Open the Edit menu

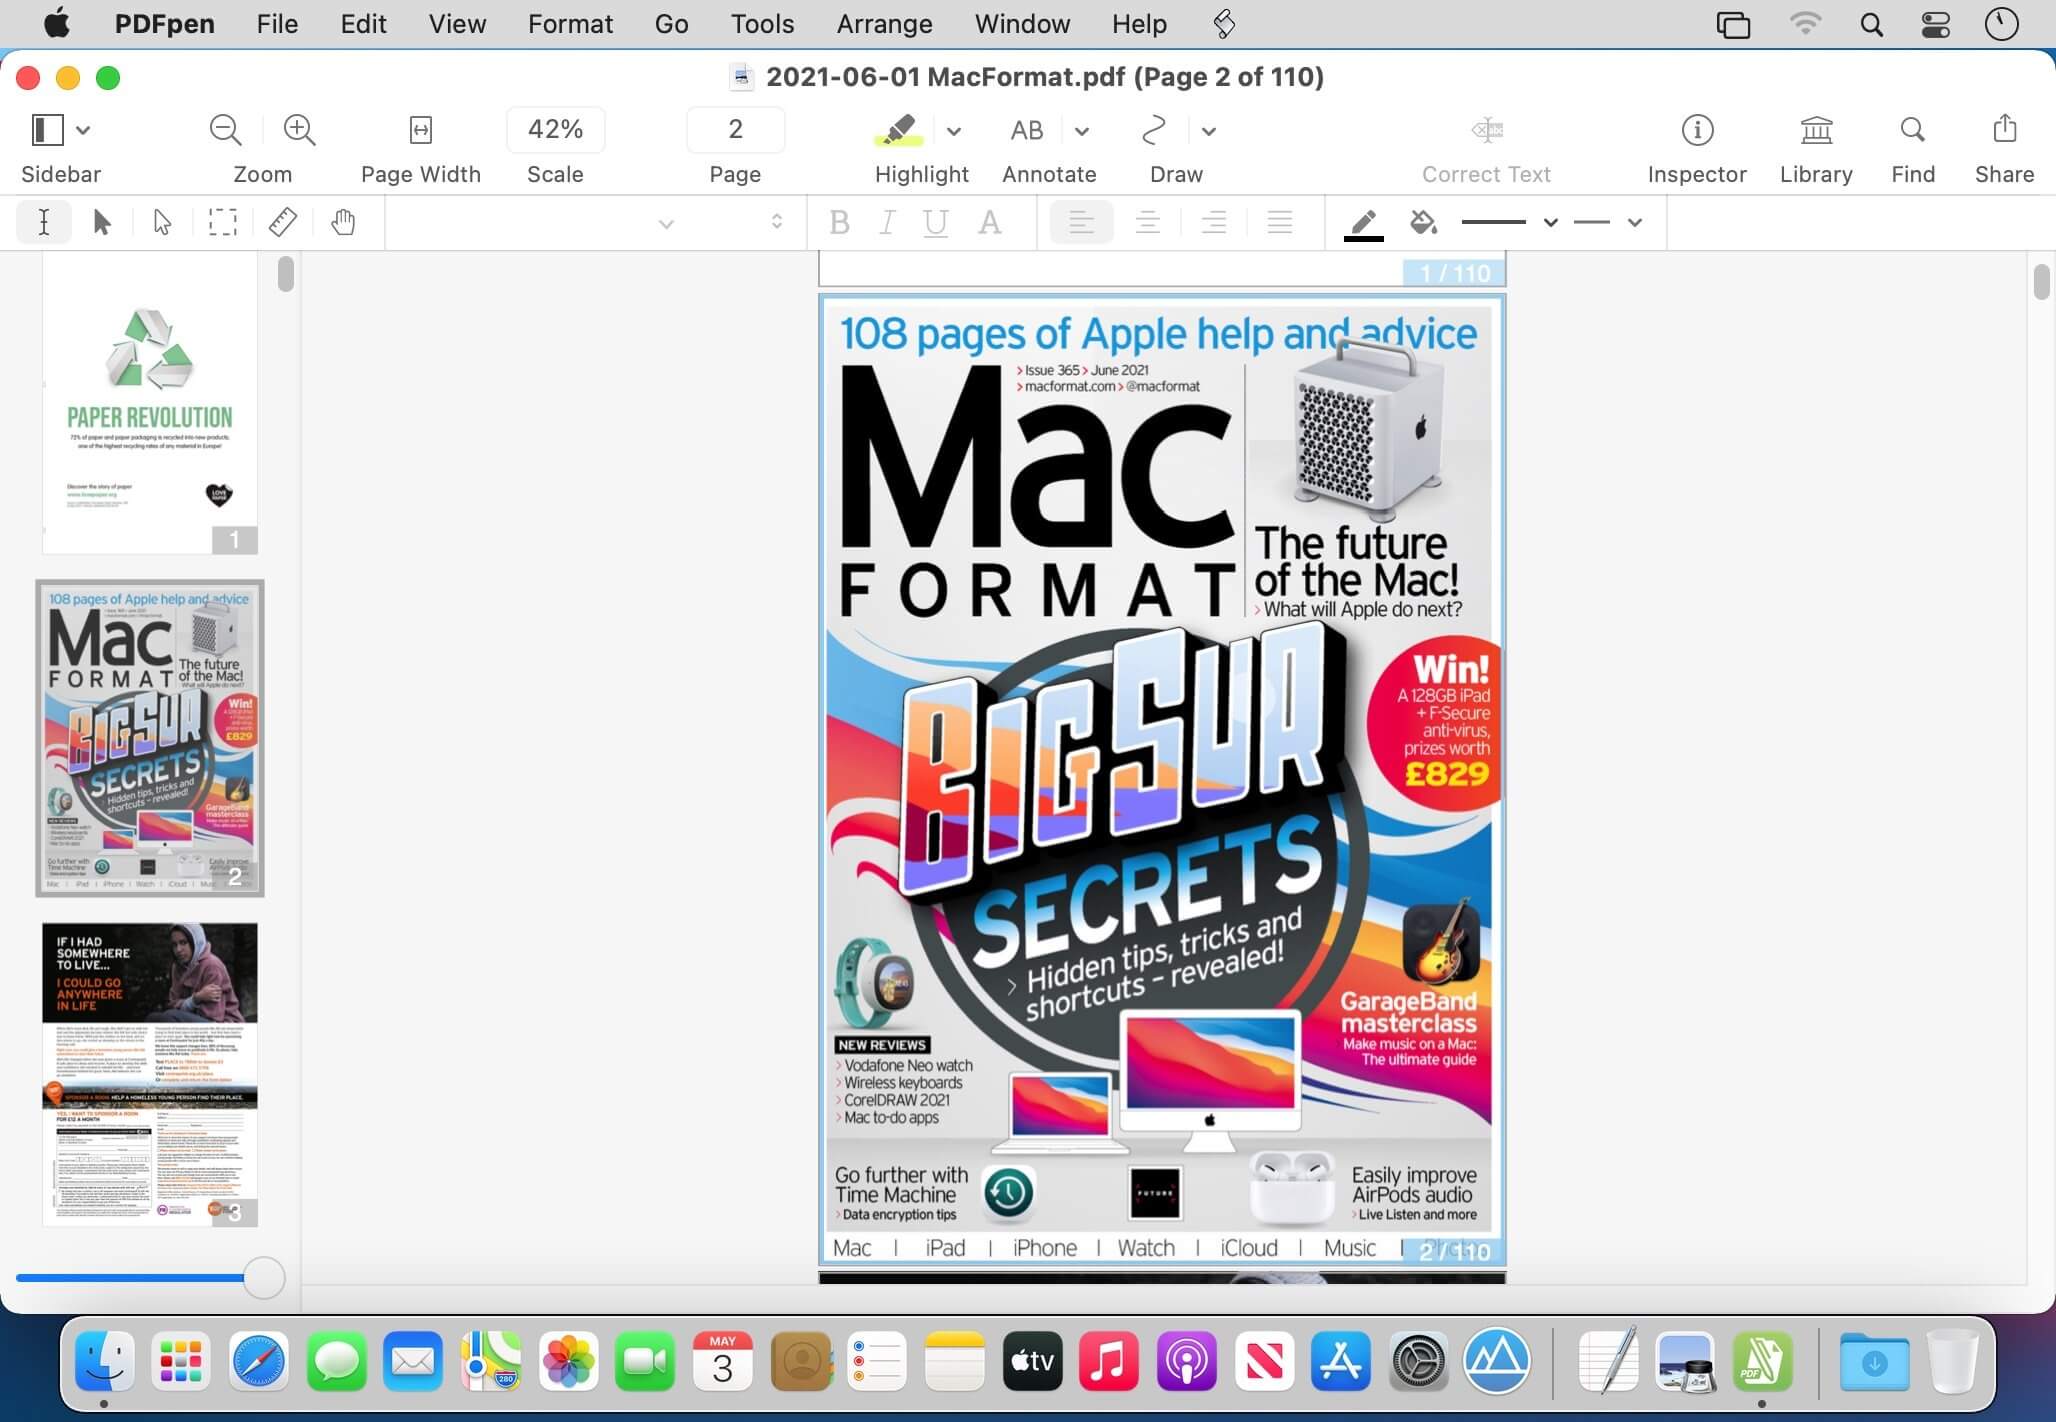point(363,24)
